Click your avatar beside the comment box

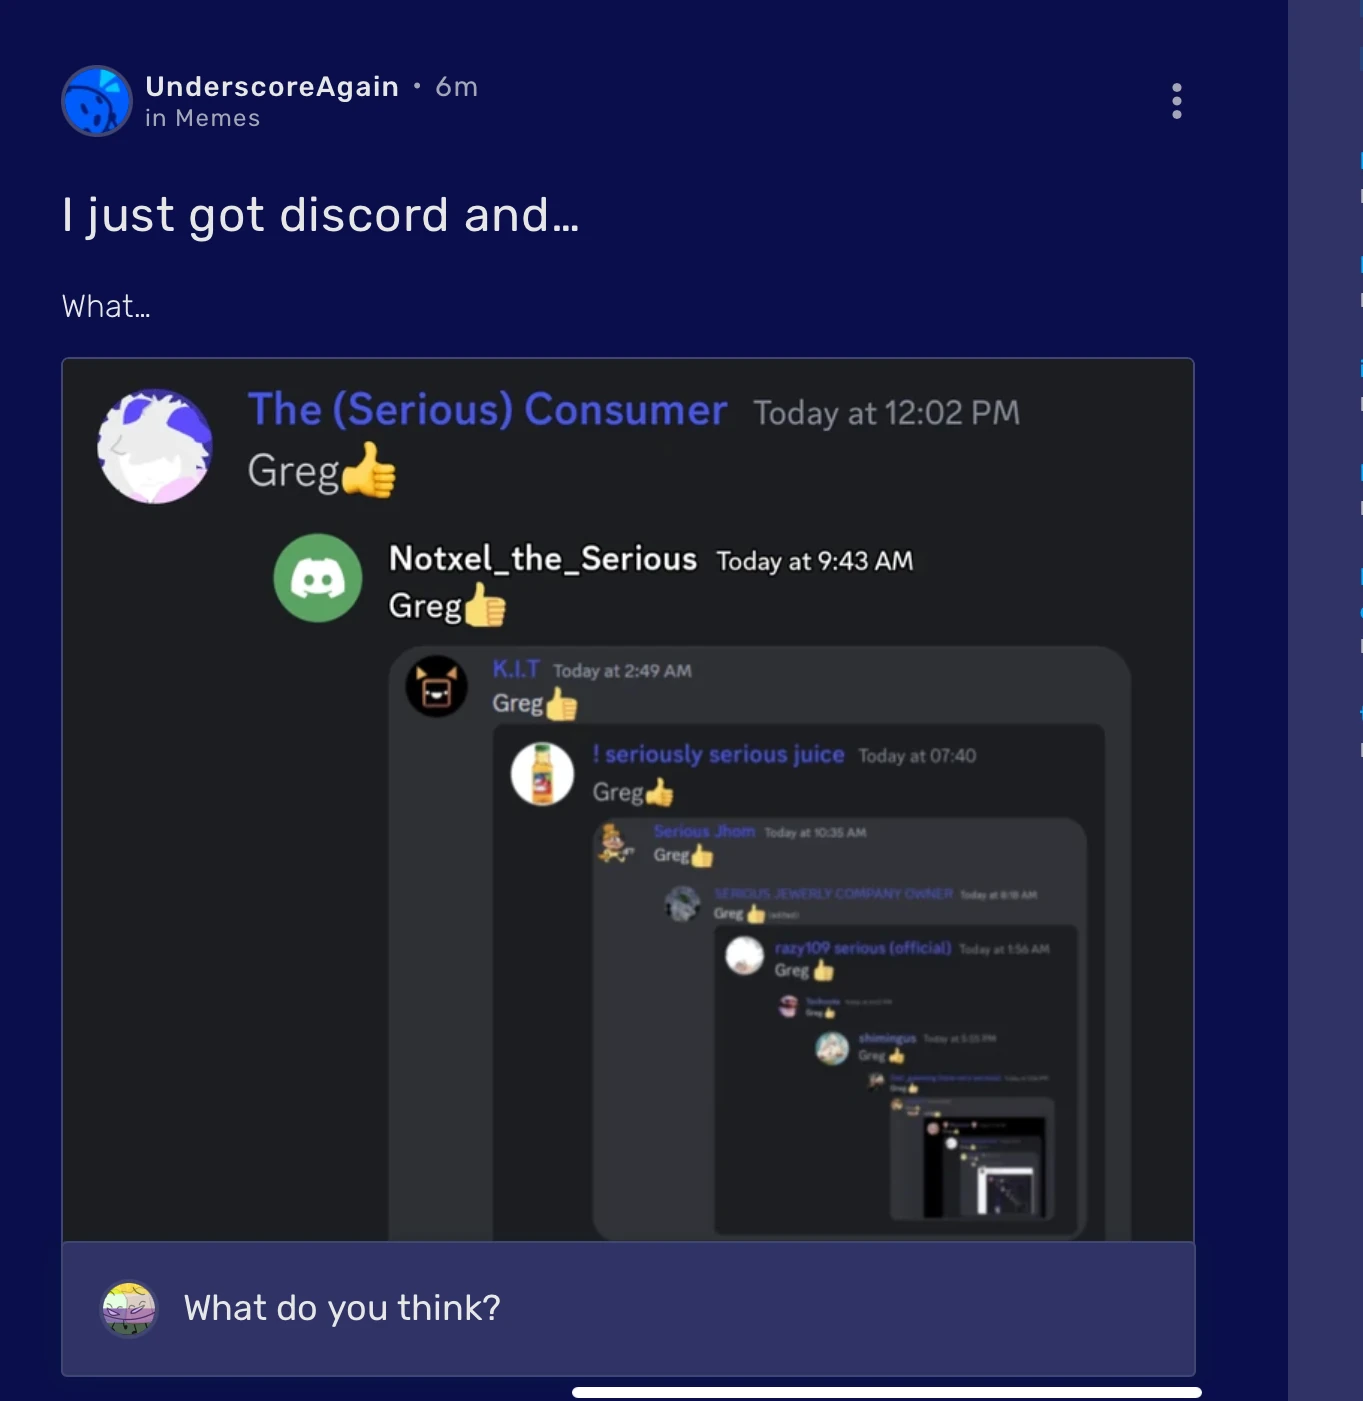pyautogui.click(x=130, y=1309)
